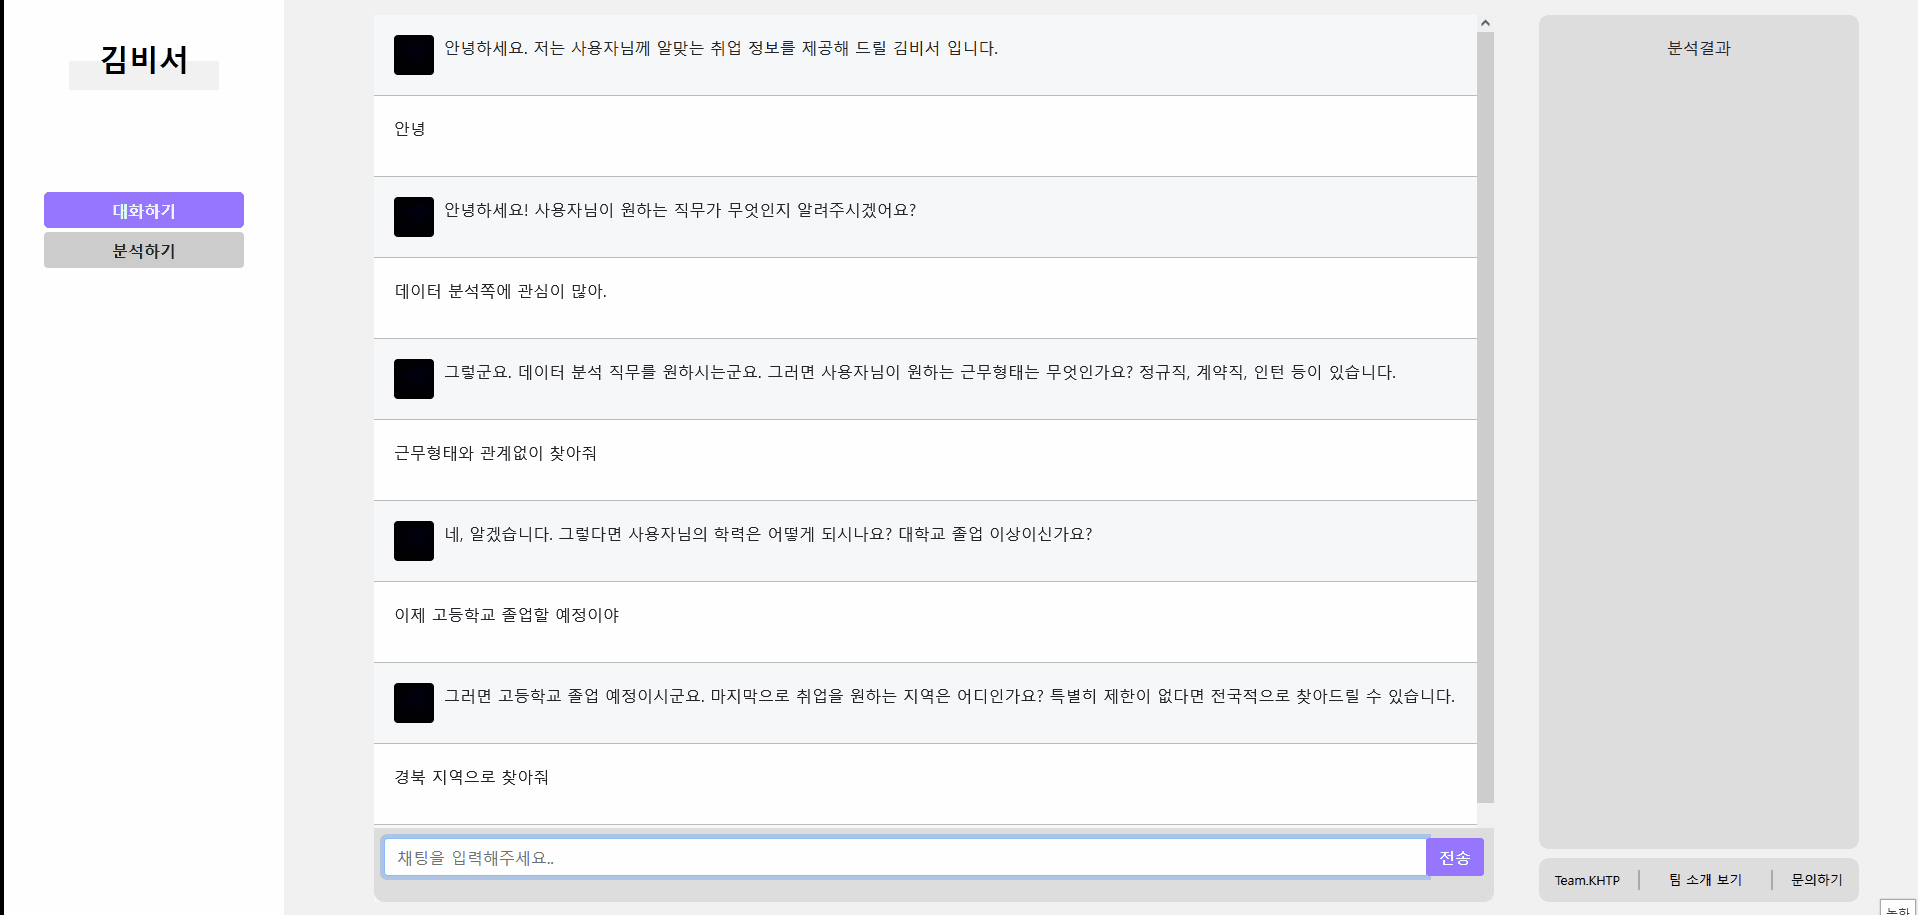Click the Team.KHTP footer label

(x=1587, y=881)
